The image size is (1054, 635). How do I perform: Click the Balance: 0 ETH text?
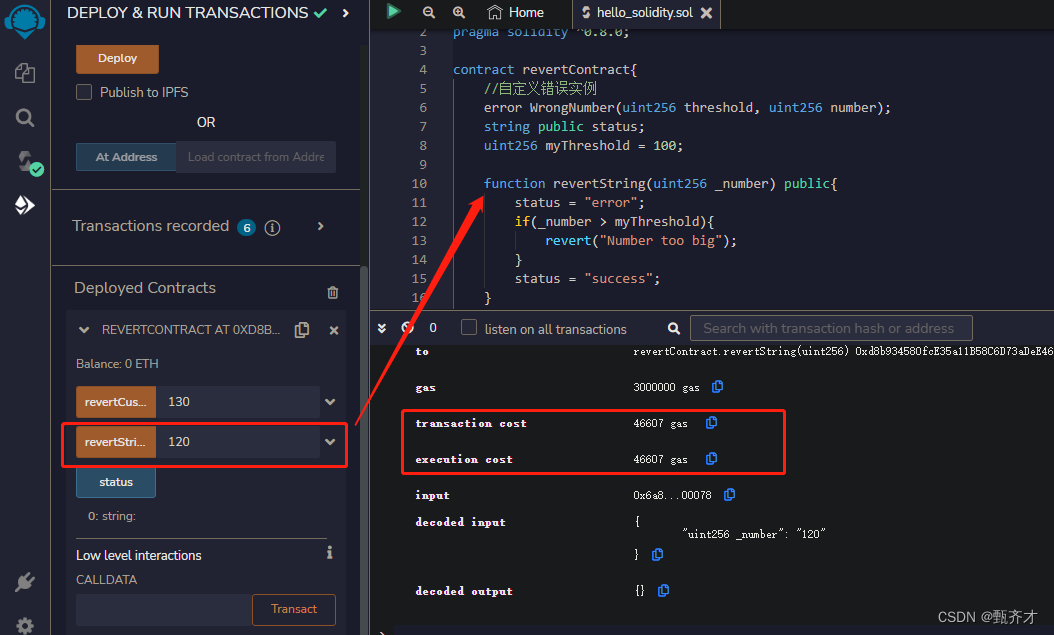coord(117,364)
